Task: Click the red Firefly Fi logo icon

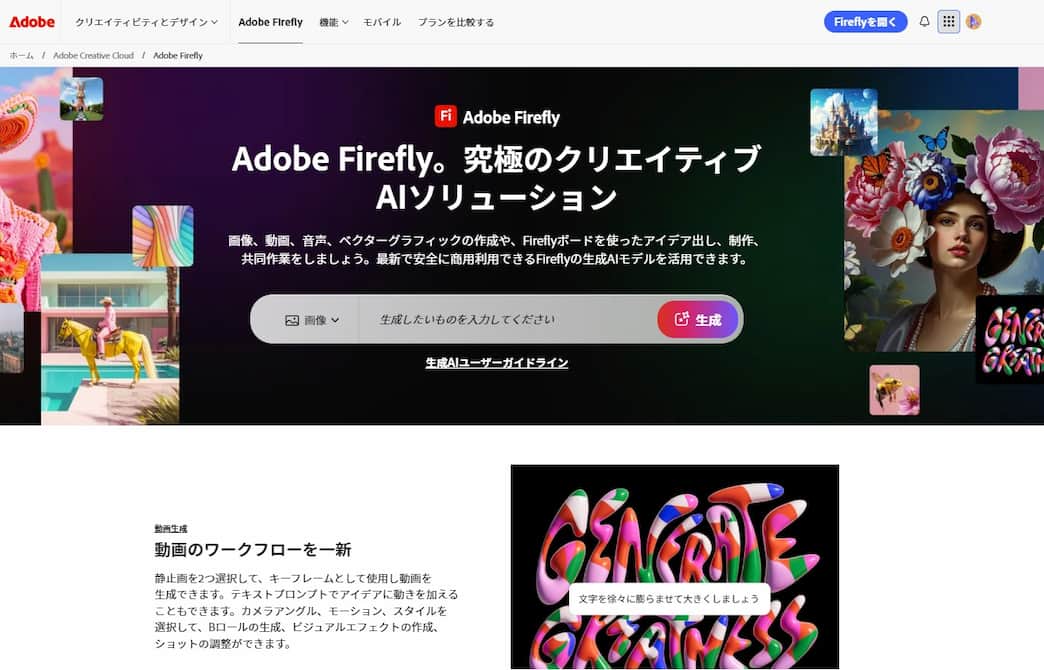Action: pos(445,116)
